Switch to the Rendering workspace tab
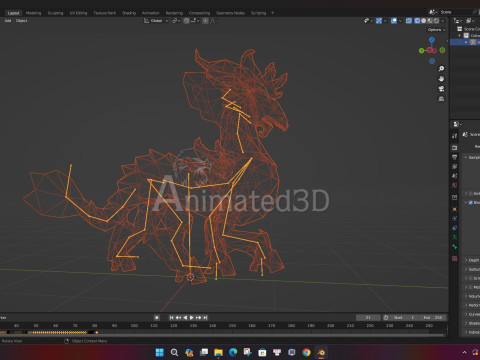Image resolution: width=480 pixels, height=360 pixels. click(x=174, y=13)
